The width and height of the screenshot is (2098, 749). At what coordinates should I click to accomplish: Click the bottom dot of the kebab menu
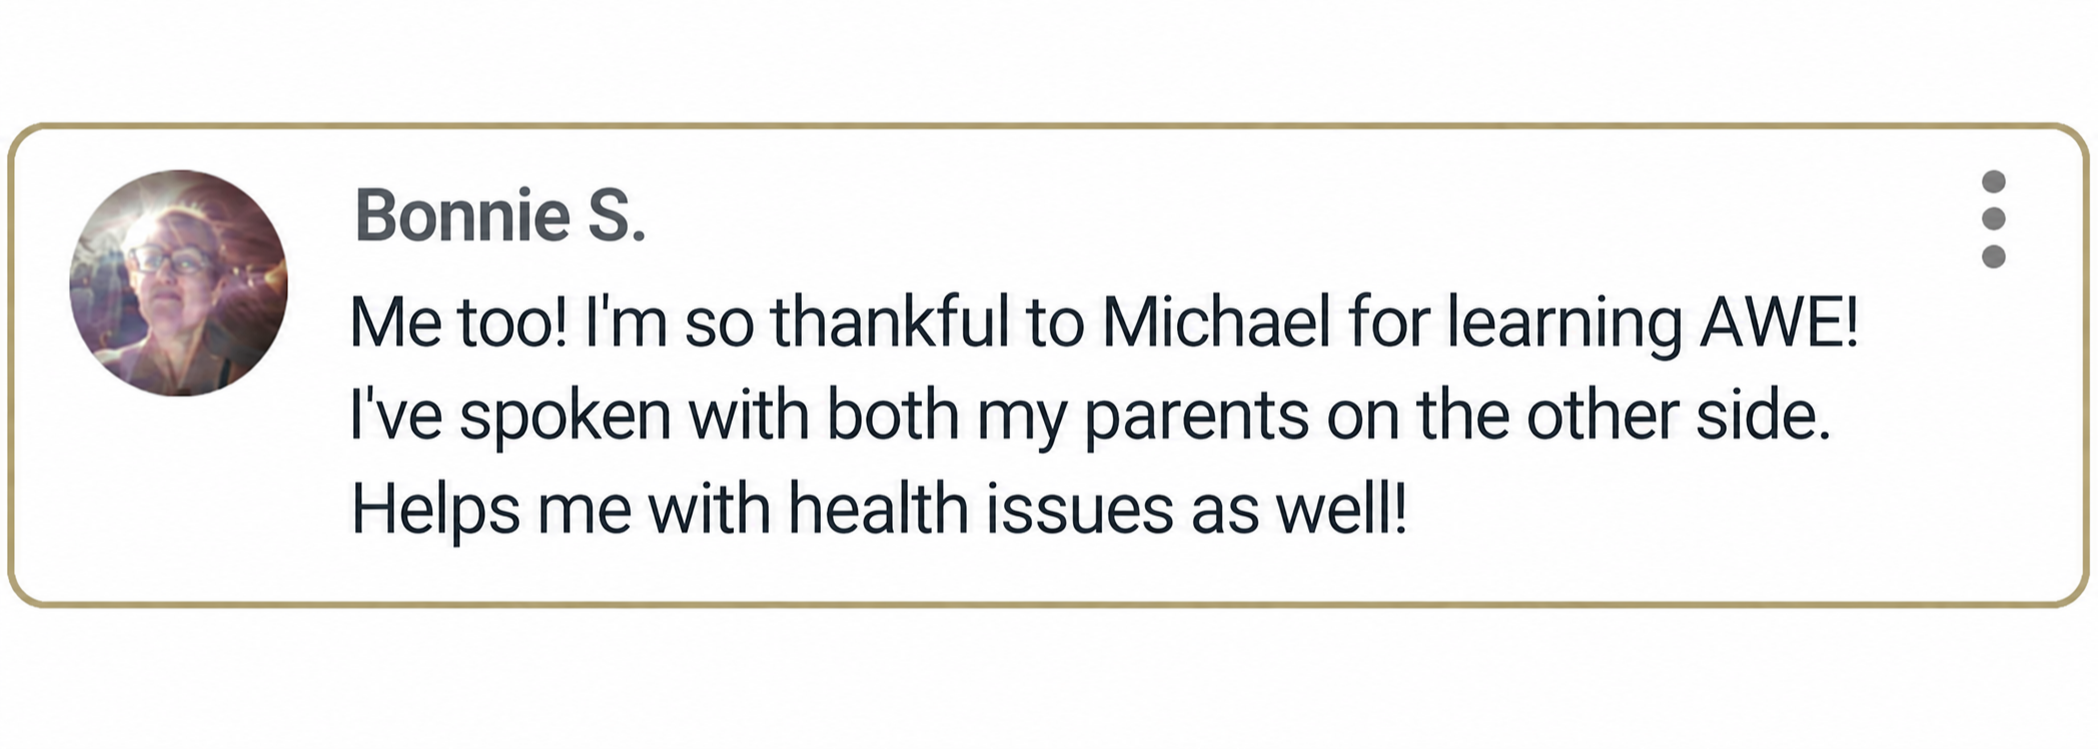(1993, 257)
